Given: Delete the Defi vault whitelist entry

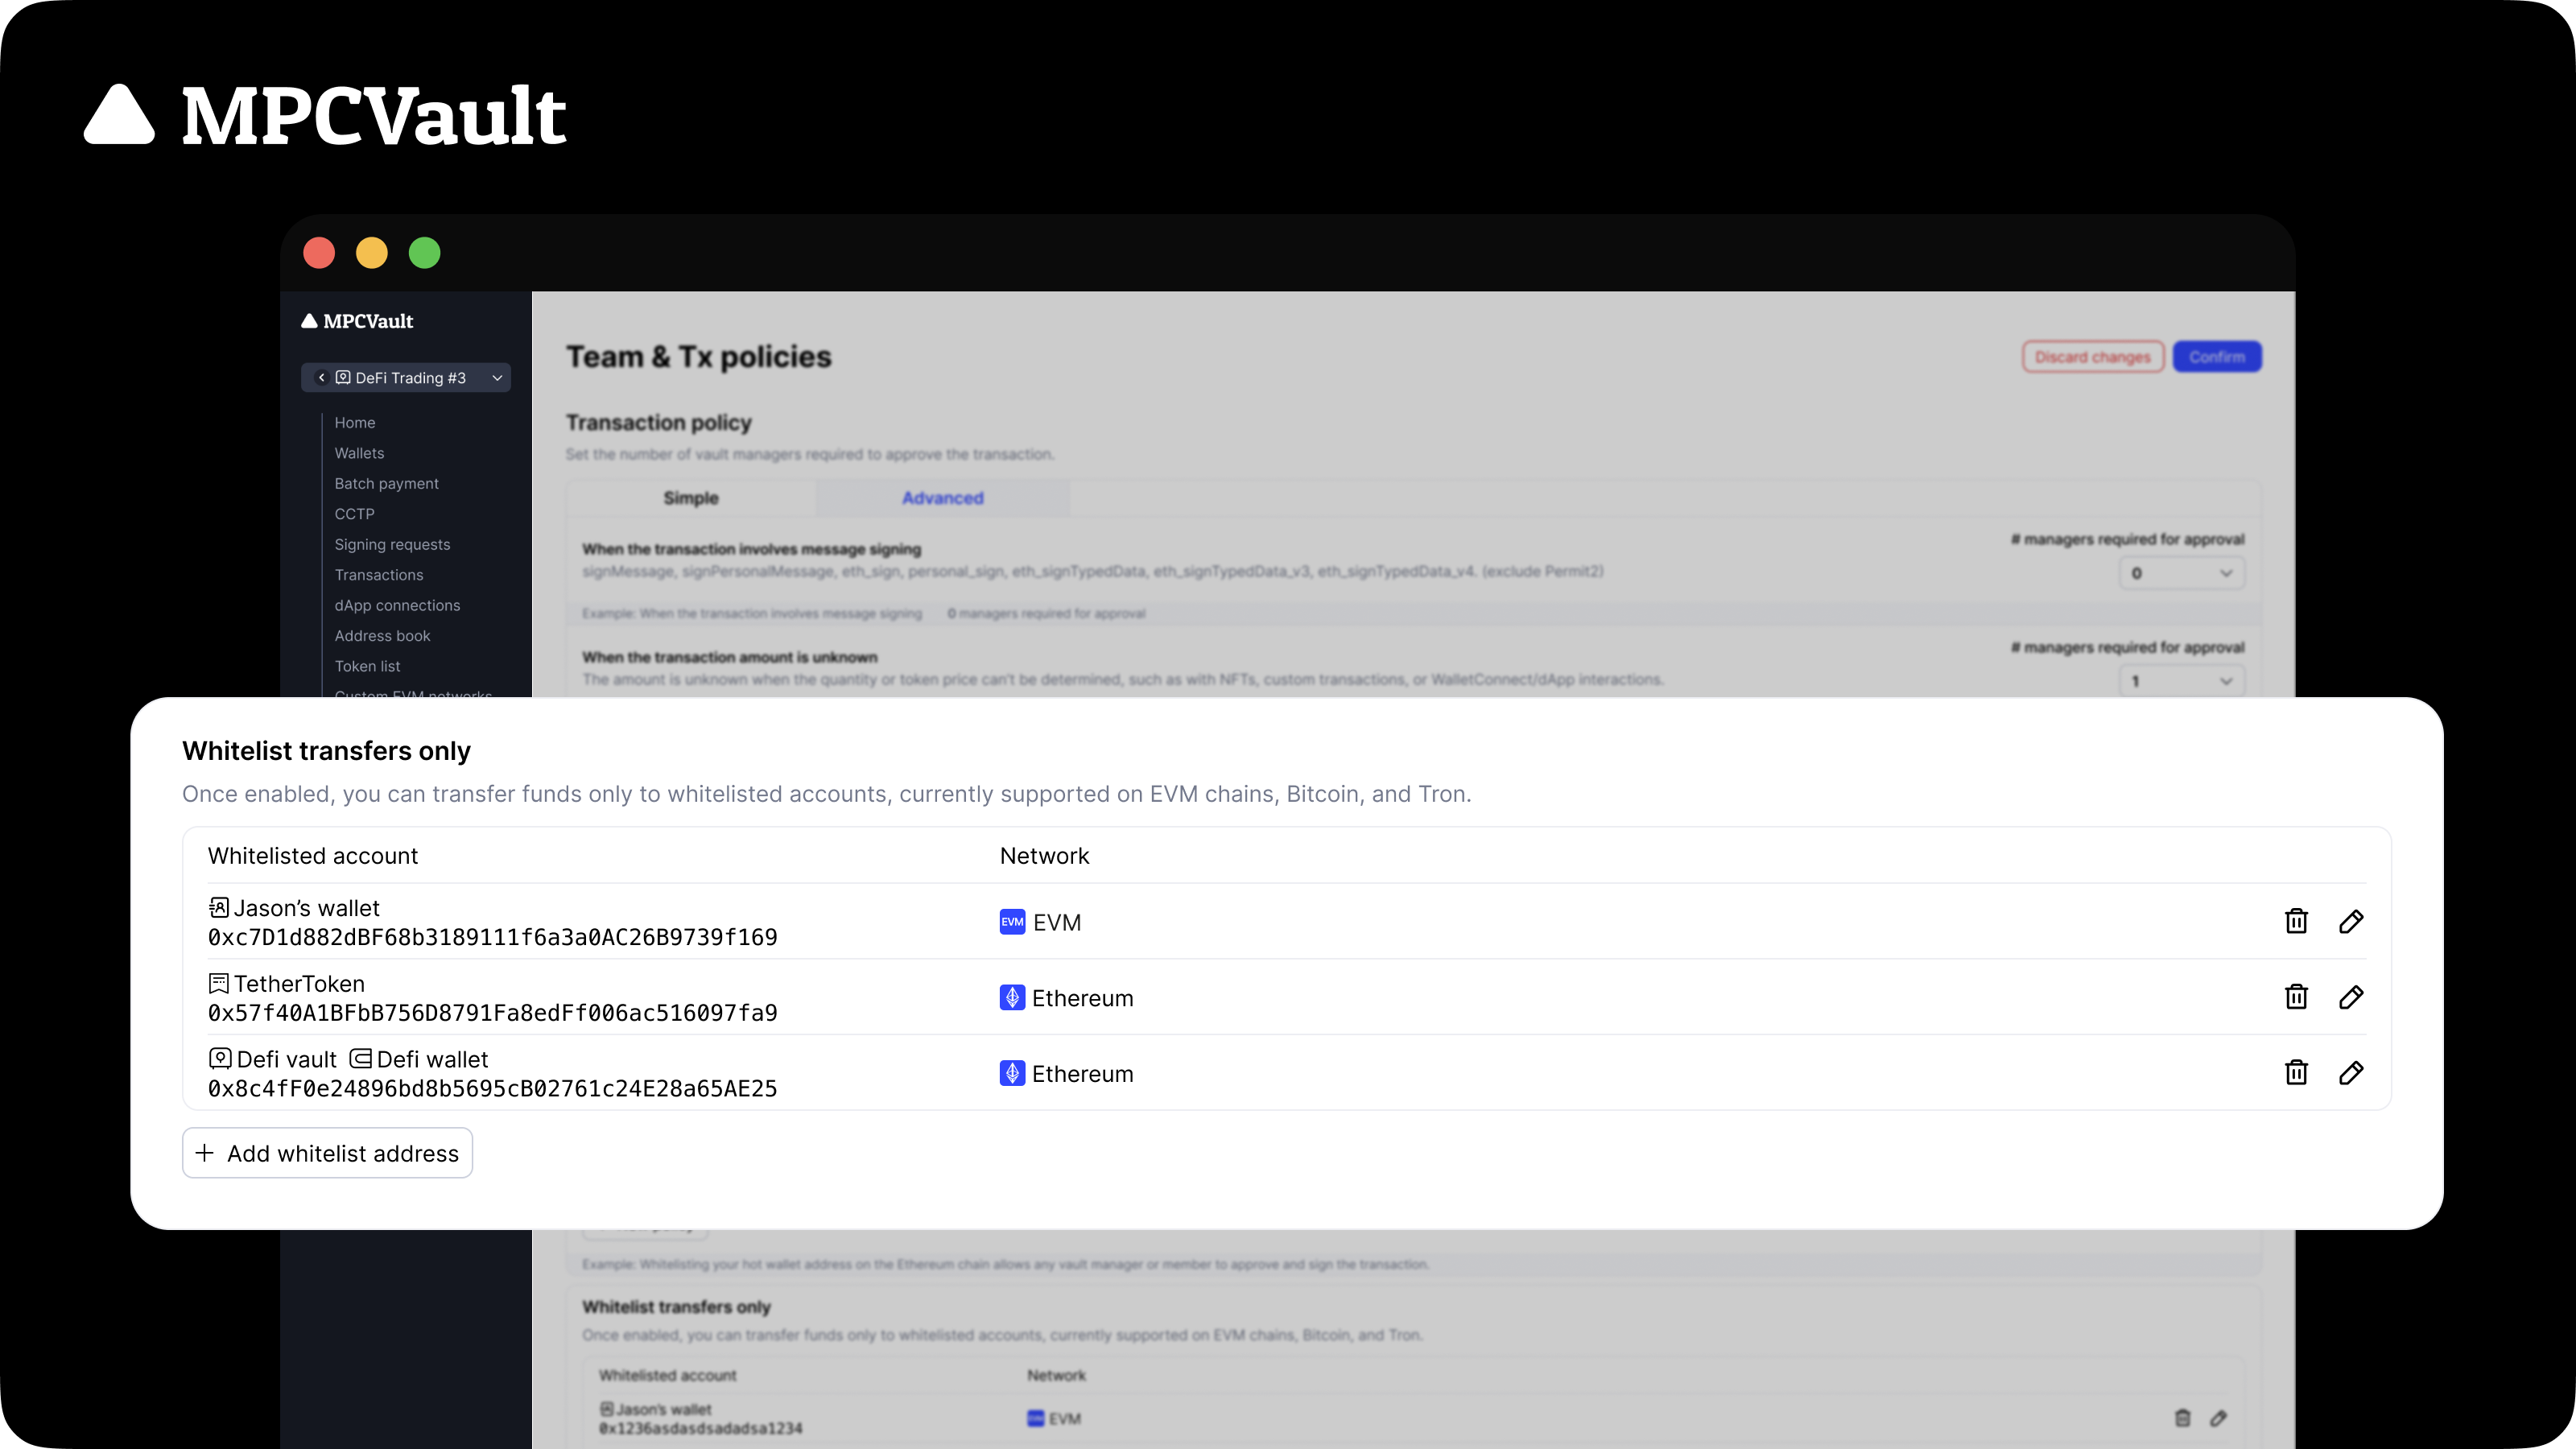Looking at the screenshot, I should (2296, 1073).
